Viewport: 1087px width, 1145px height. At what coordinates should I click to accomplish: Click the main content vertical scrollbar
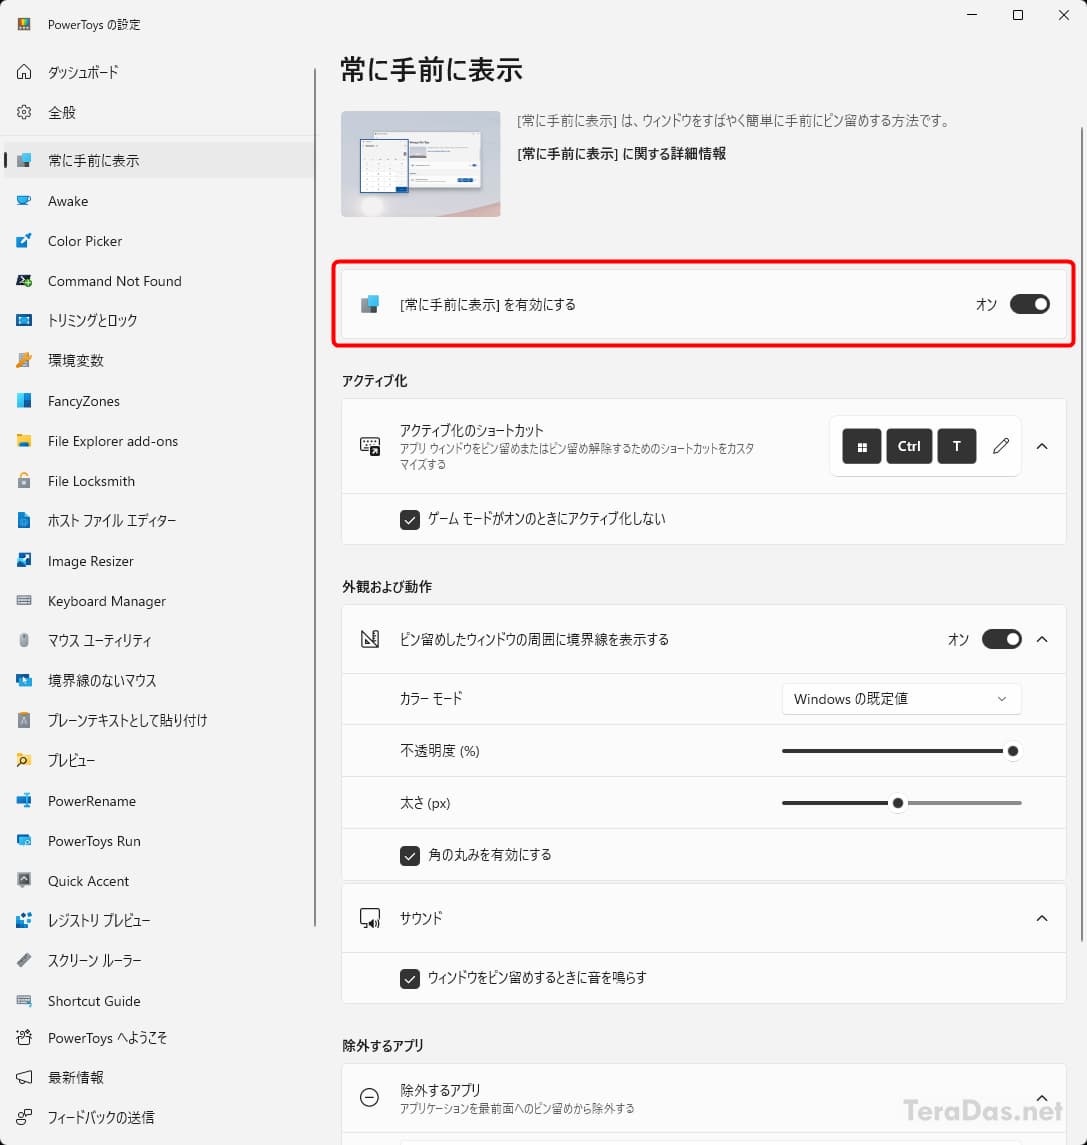coord(1082,533)
